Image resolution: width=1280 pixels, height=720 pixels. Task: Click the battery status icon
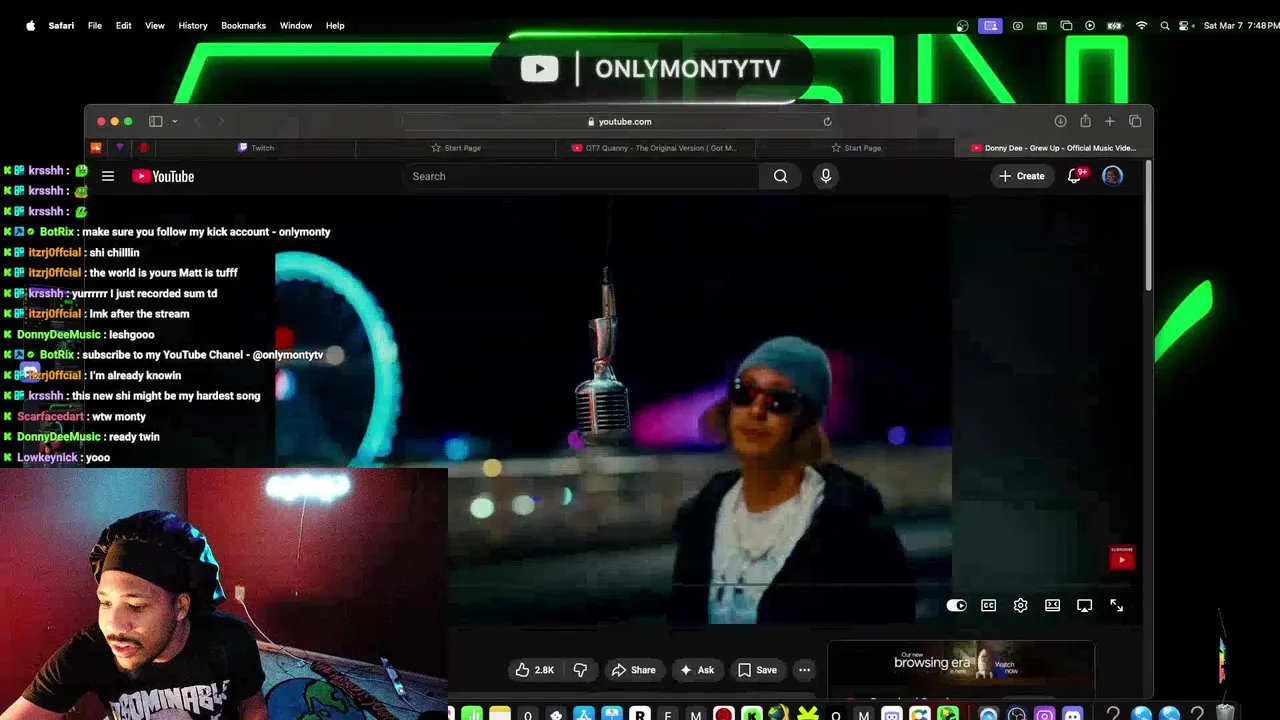pyautogui.click(x=1115, y=25)
